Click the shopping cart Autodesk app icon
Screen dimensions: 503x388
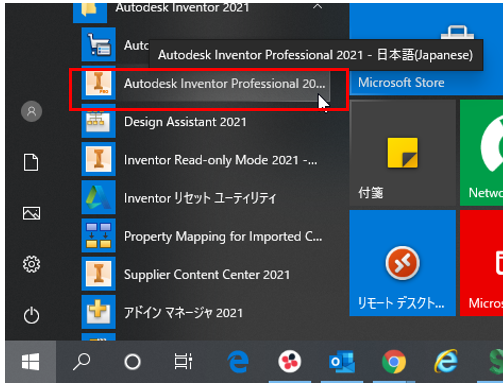pyautogui.click(x=99, y=45)
